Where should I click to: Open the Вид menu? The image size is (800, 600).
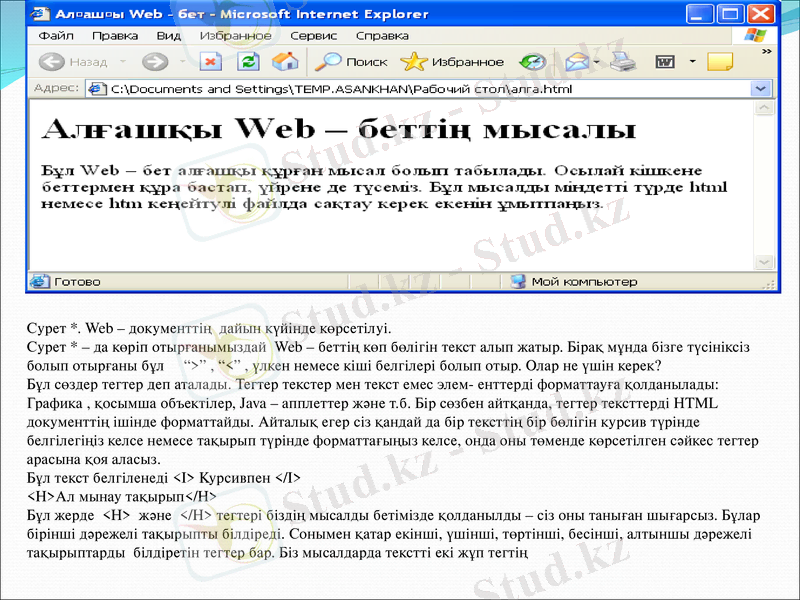coord(168,35)
